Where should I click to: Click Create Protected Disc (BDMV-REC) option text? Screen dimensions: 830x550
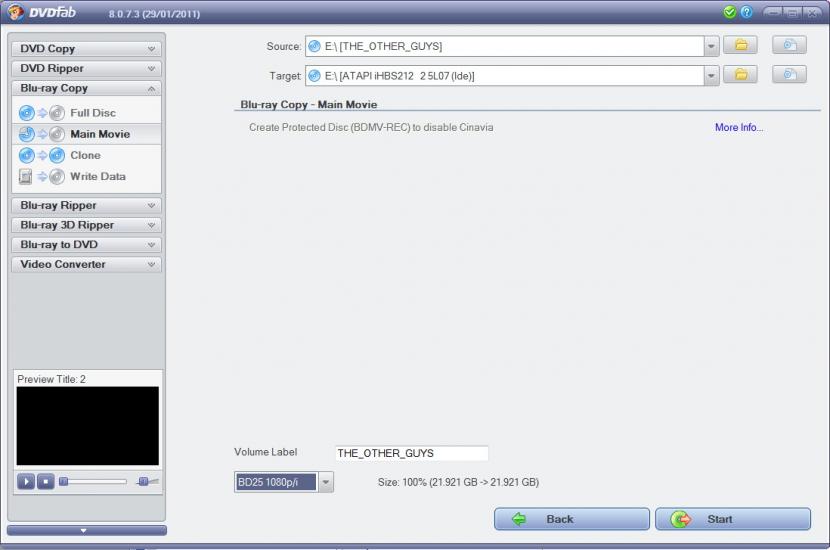tap(371, 128)
